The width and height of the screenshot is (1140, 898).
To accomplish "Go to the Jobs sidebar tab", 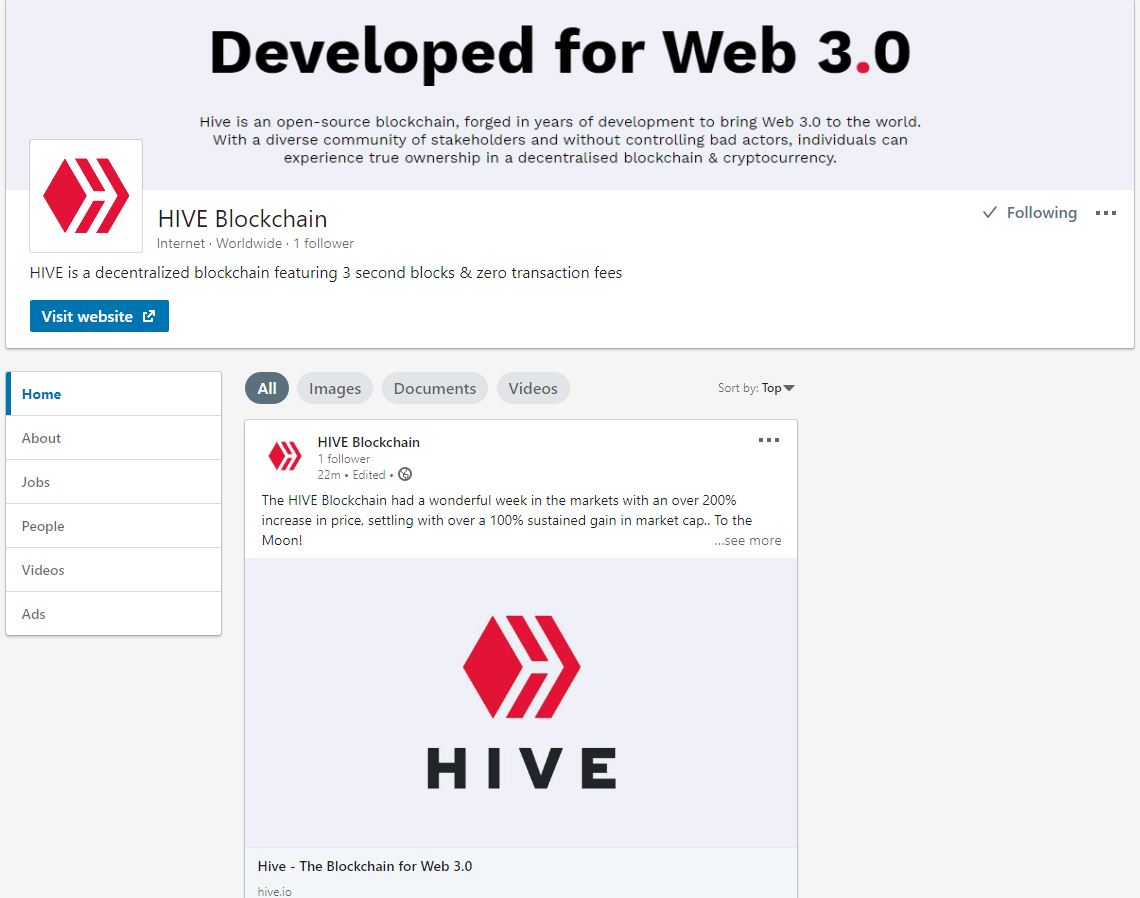I will tap(113, 482).
